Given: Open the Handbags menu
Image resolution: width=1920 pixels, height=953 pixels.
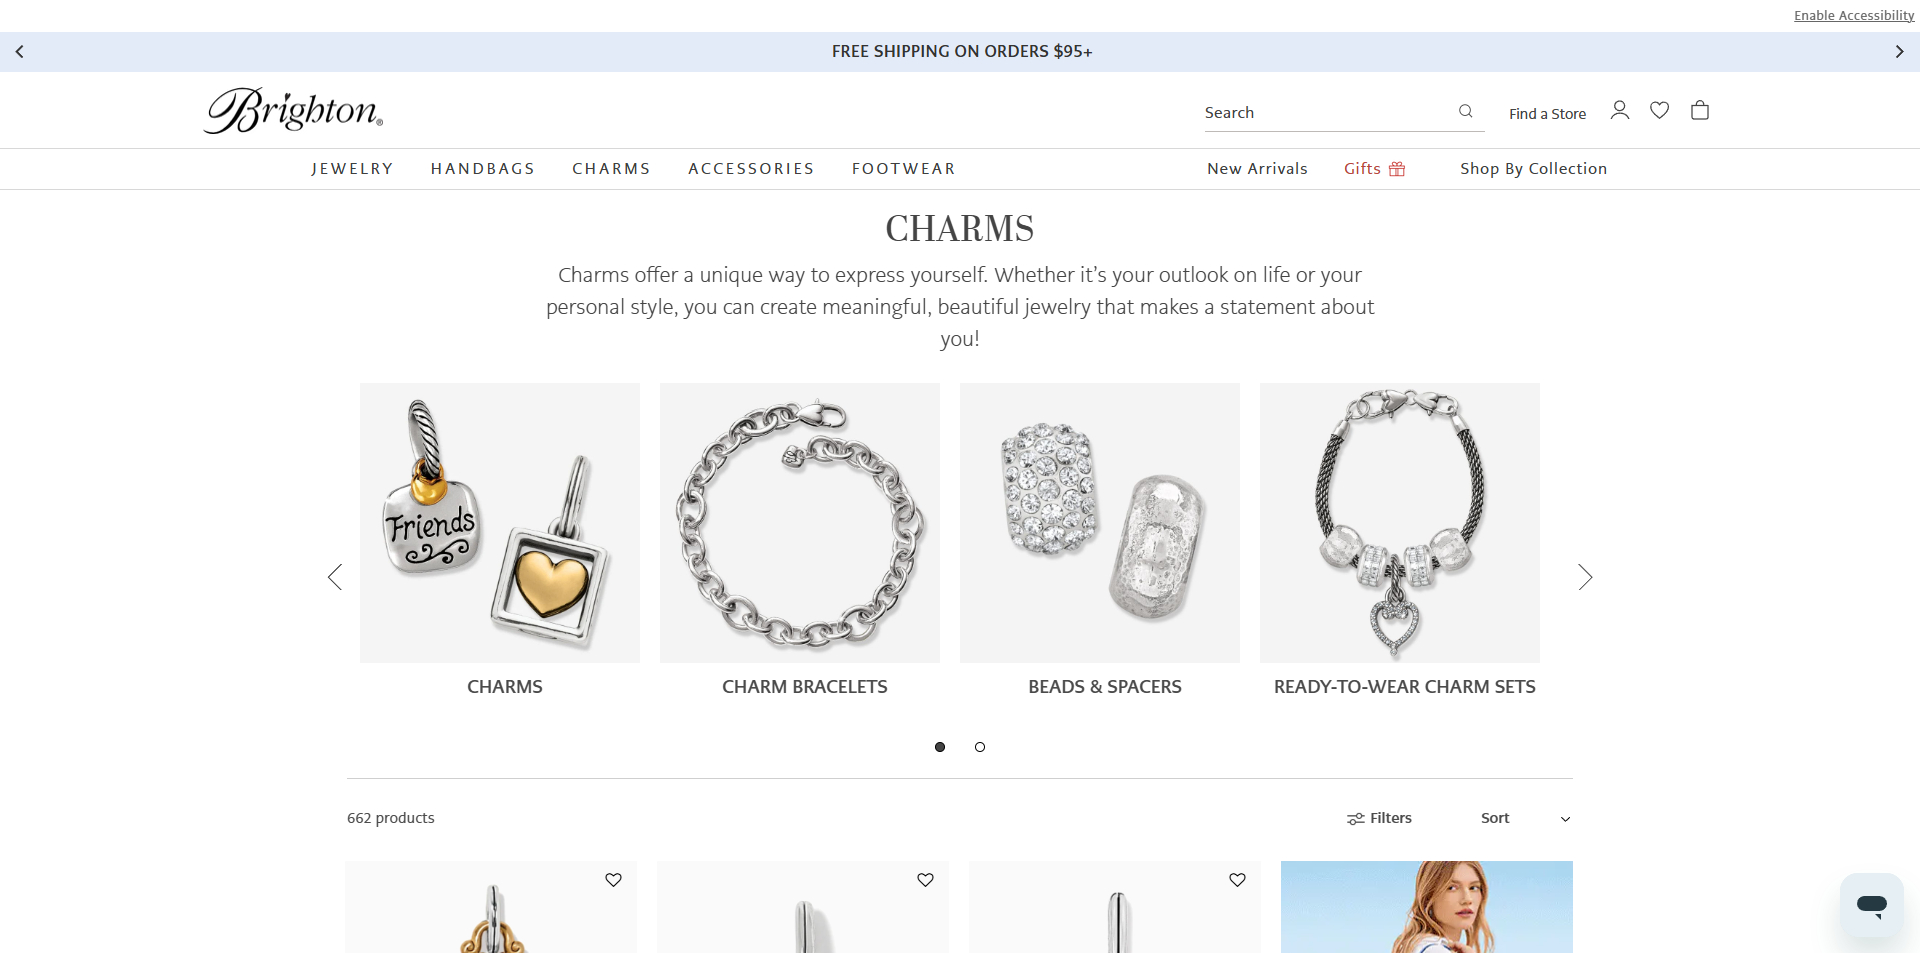Looking at the screenshot, I should click(x=483, y=169).
